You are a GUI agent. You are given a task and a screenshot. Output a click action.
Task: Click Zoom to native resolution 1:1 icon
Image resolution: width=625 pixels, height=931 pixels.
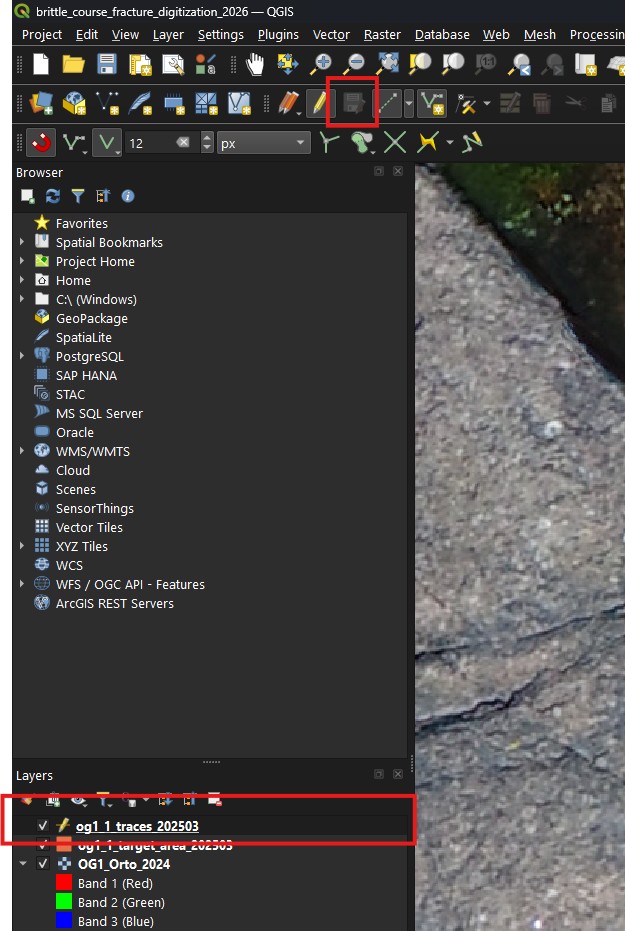(486, 64)
